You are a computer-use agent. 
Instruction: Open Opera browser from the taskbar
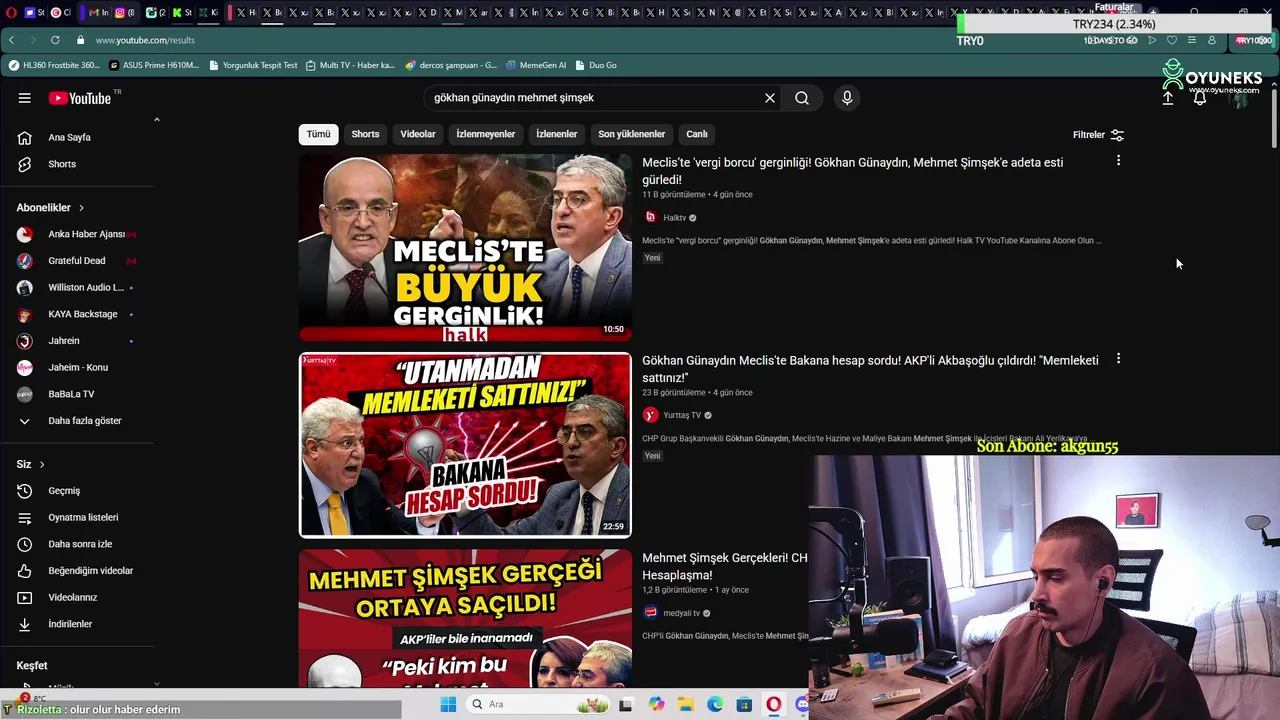tap(773, 704)
